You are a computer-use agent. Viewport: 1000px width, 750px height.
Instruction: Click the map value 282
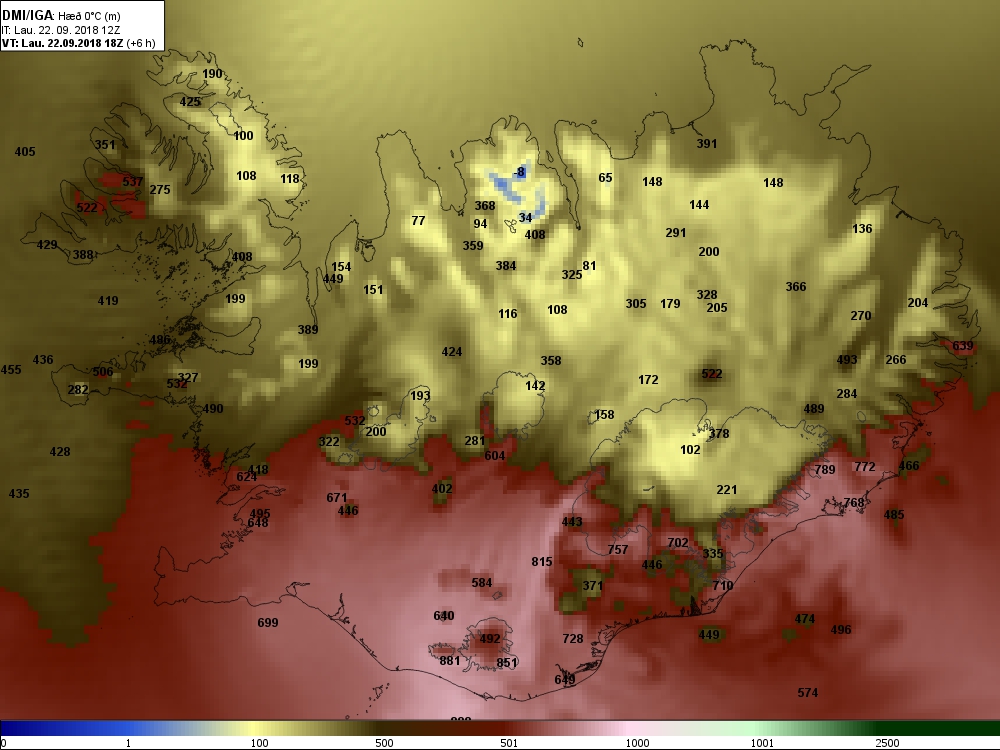[x=78, y=389]
